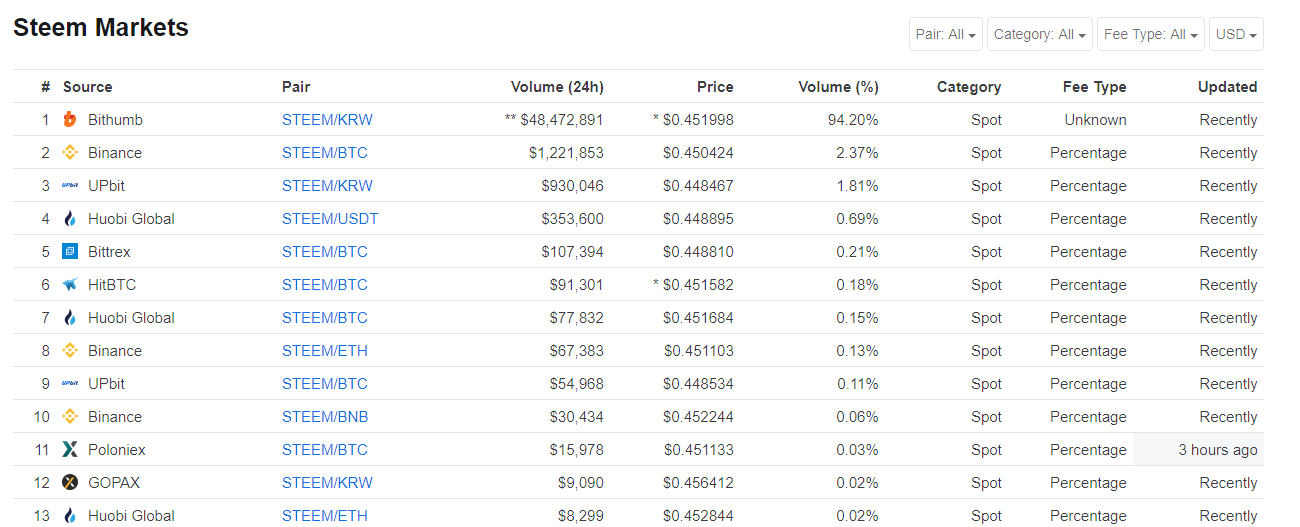Open Bithumb STEEM/KRW pair link
This screenshot has height=527, width=1300.
click(327, 120)
